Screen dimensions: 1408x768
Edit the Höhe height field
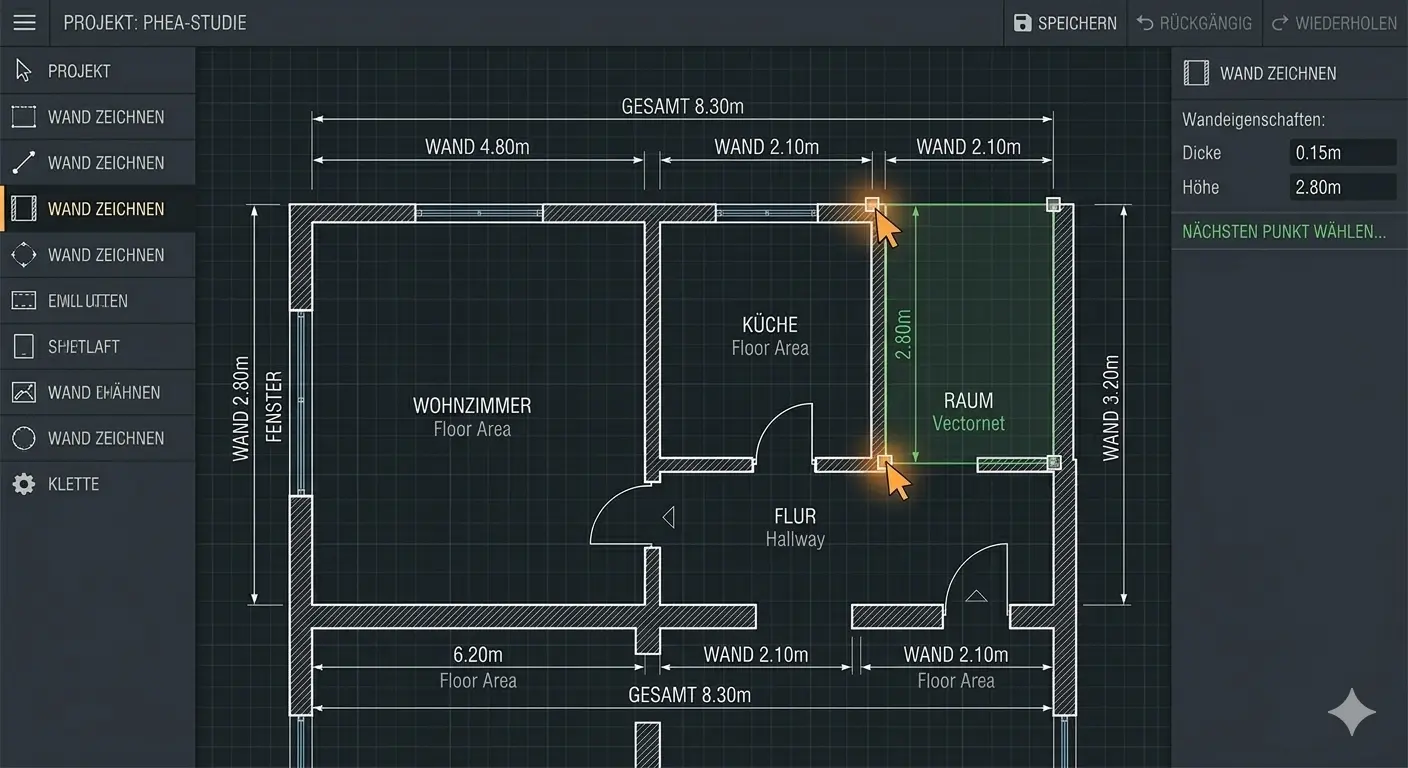coord(1342,187)
